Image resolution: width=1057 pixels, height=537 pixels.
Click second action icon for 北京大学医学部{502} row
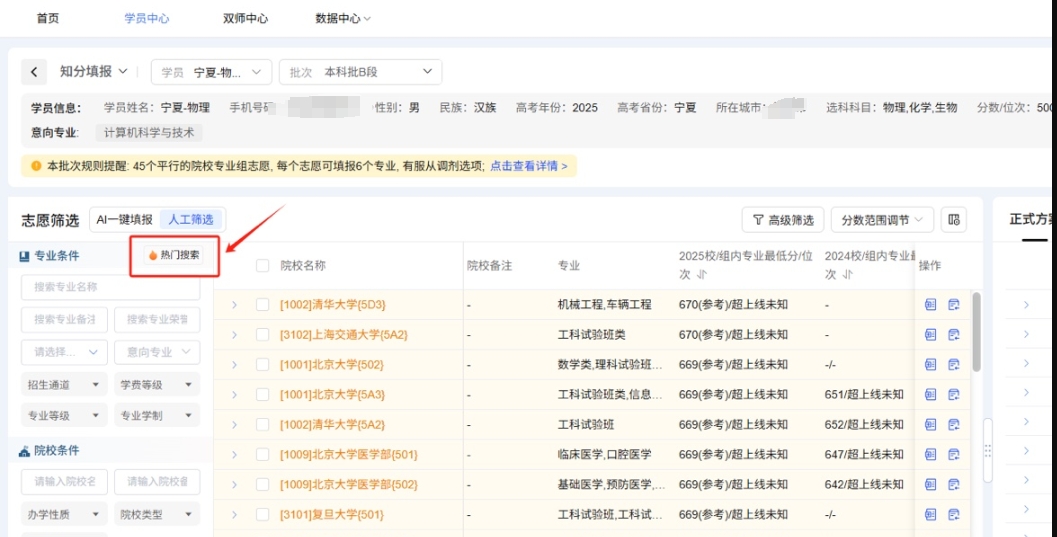tap(953, 484)
